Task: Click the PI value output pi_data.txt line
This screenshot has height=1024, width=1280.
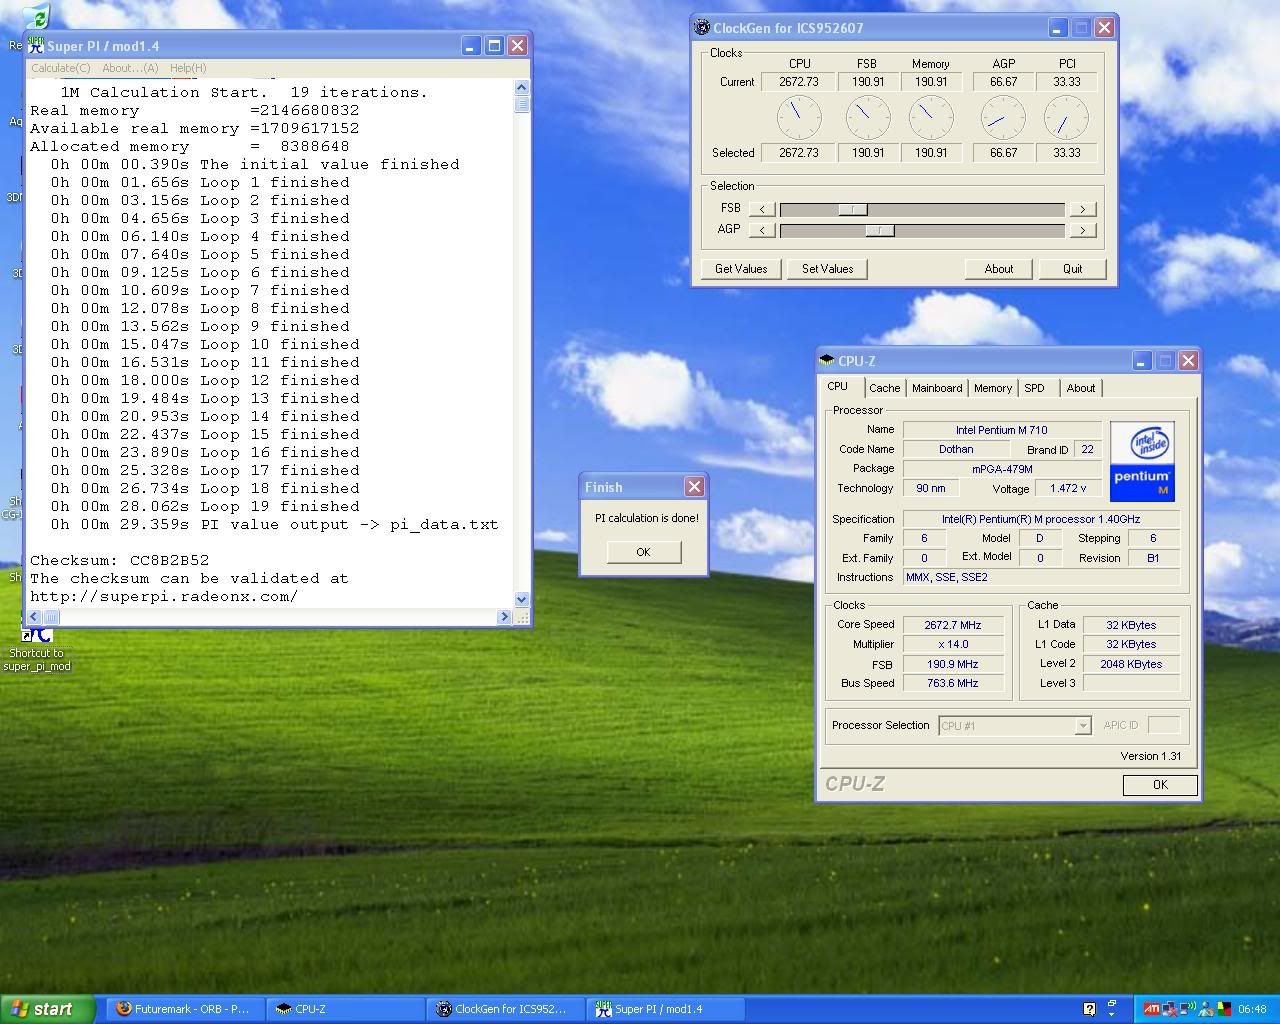Action: pos(274,524)
